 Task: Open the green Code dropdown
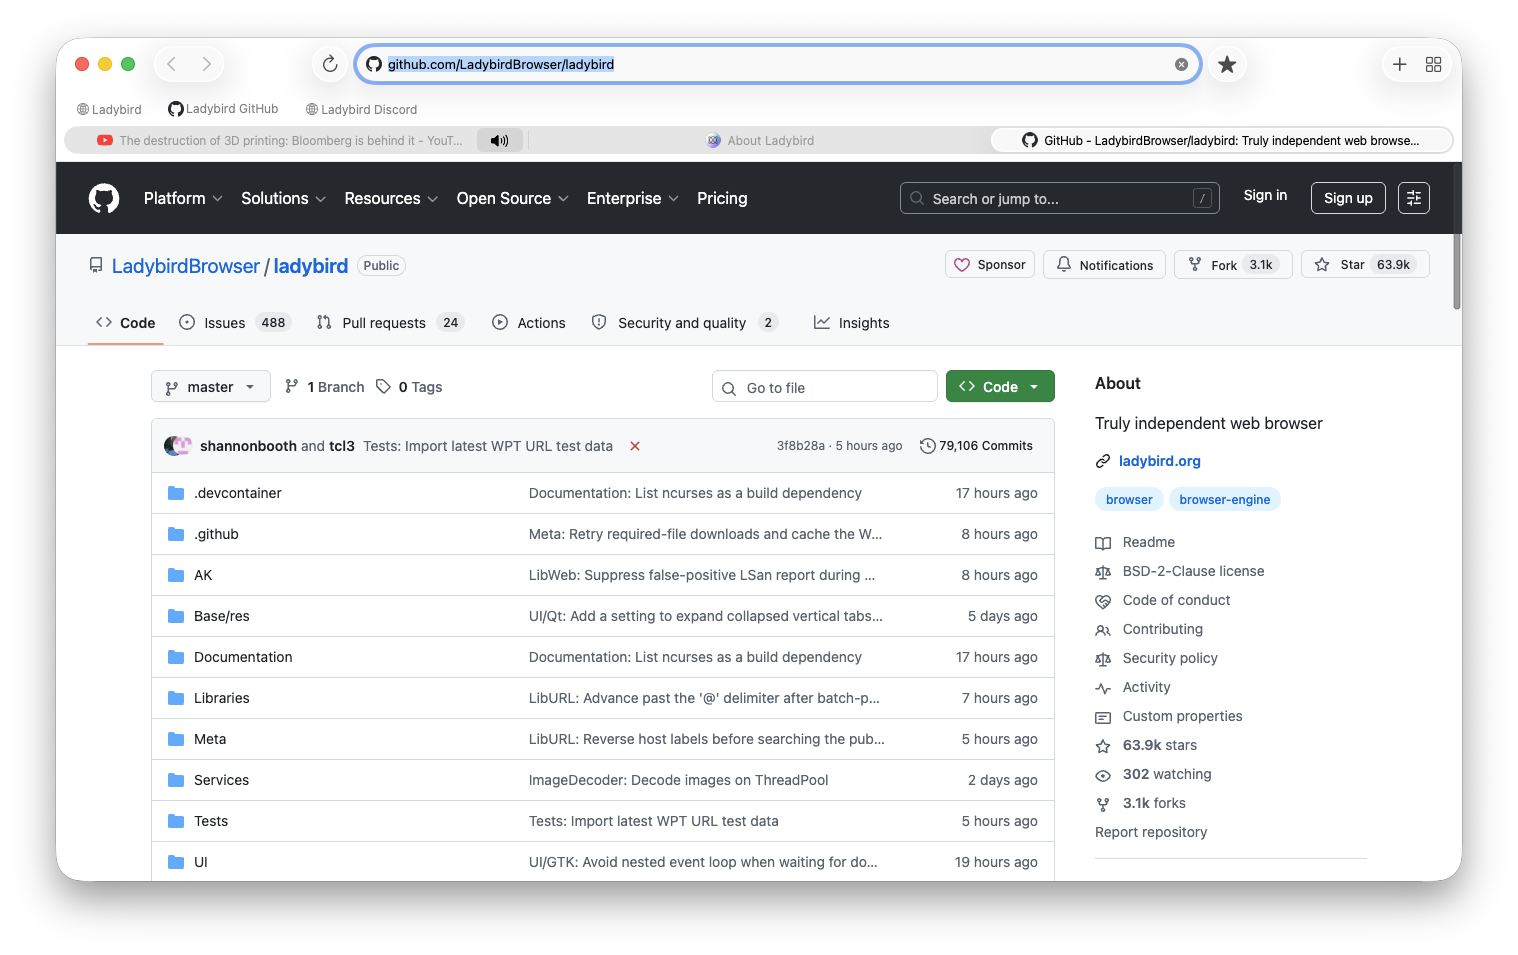click(1000, 387)
